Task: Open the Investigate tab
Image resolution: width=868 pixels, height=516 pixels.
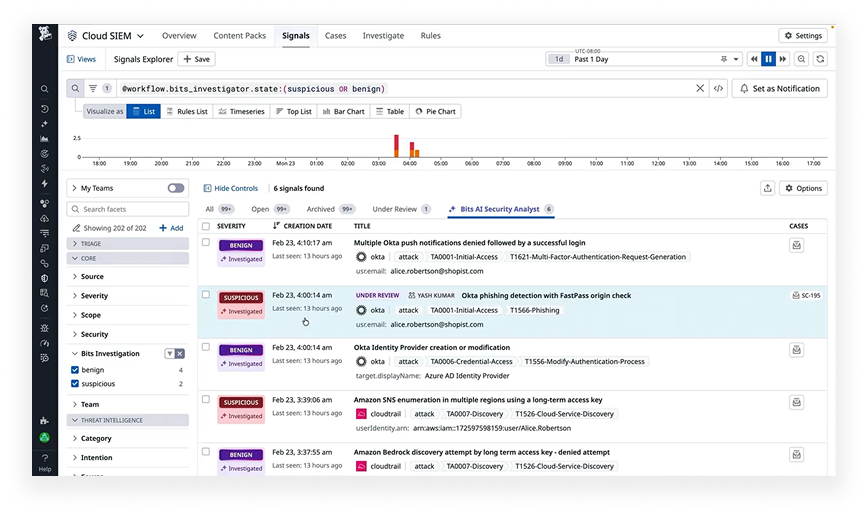Action: tap(383, 36)
